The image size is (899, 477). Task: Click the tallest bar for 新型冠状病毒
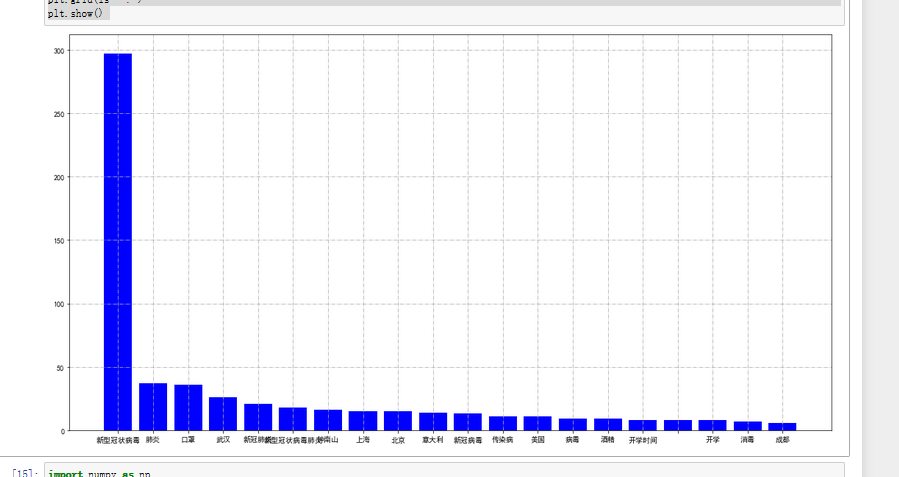click(118, 242)
